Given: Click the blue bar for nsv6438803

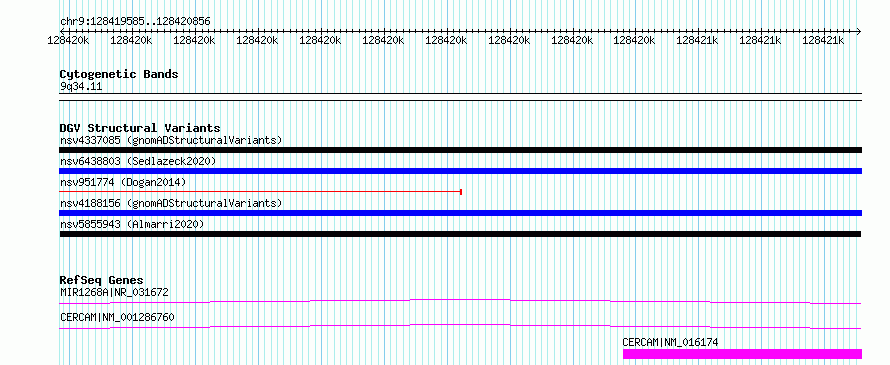Looking at the screenshot, I should 460,171.
